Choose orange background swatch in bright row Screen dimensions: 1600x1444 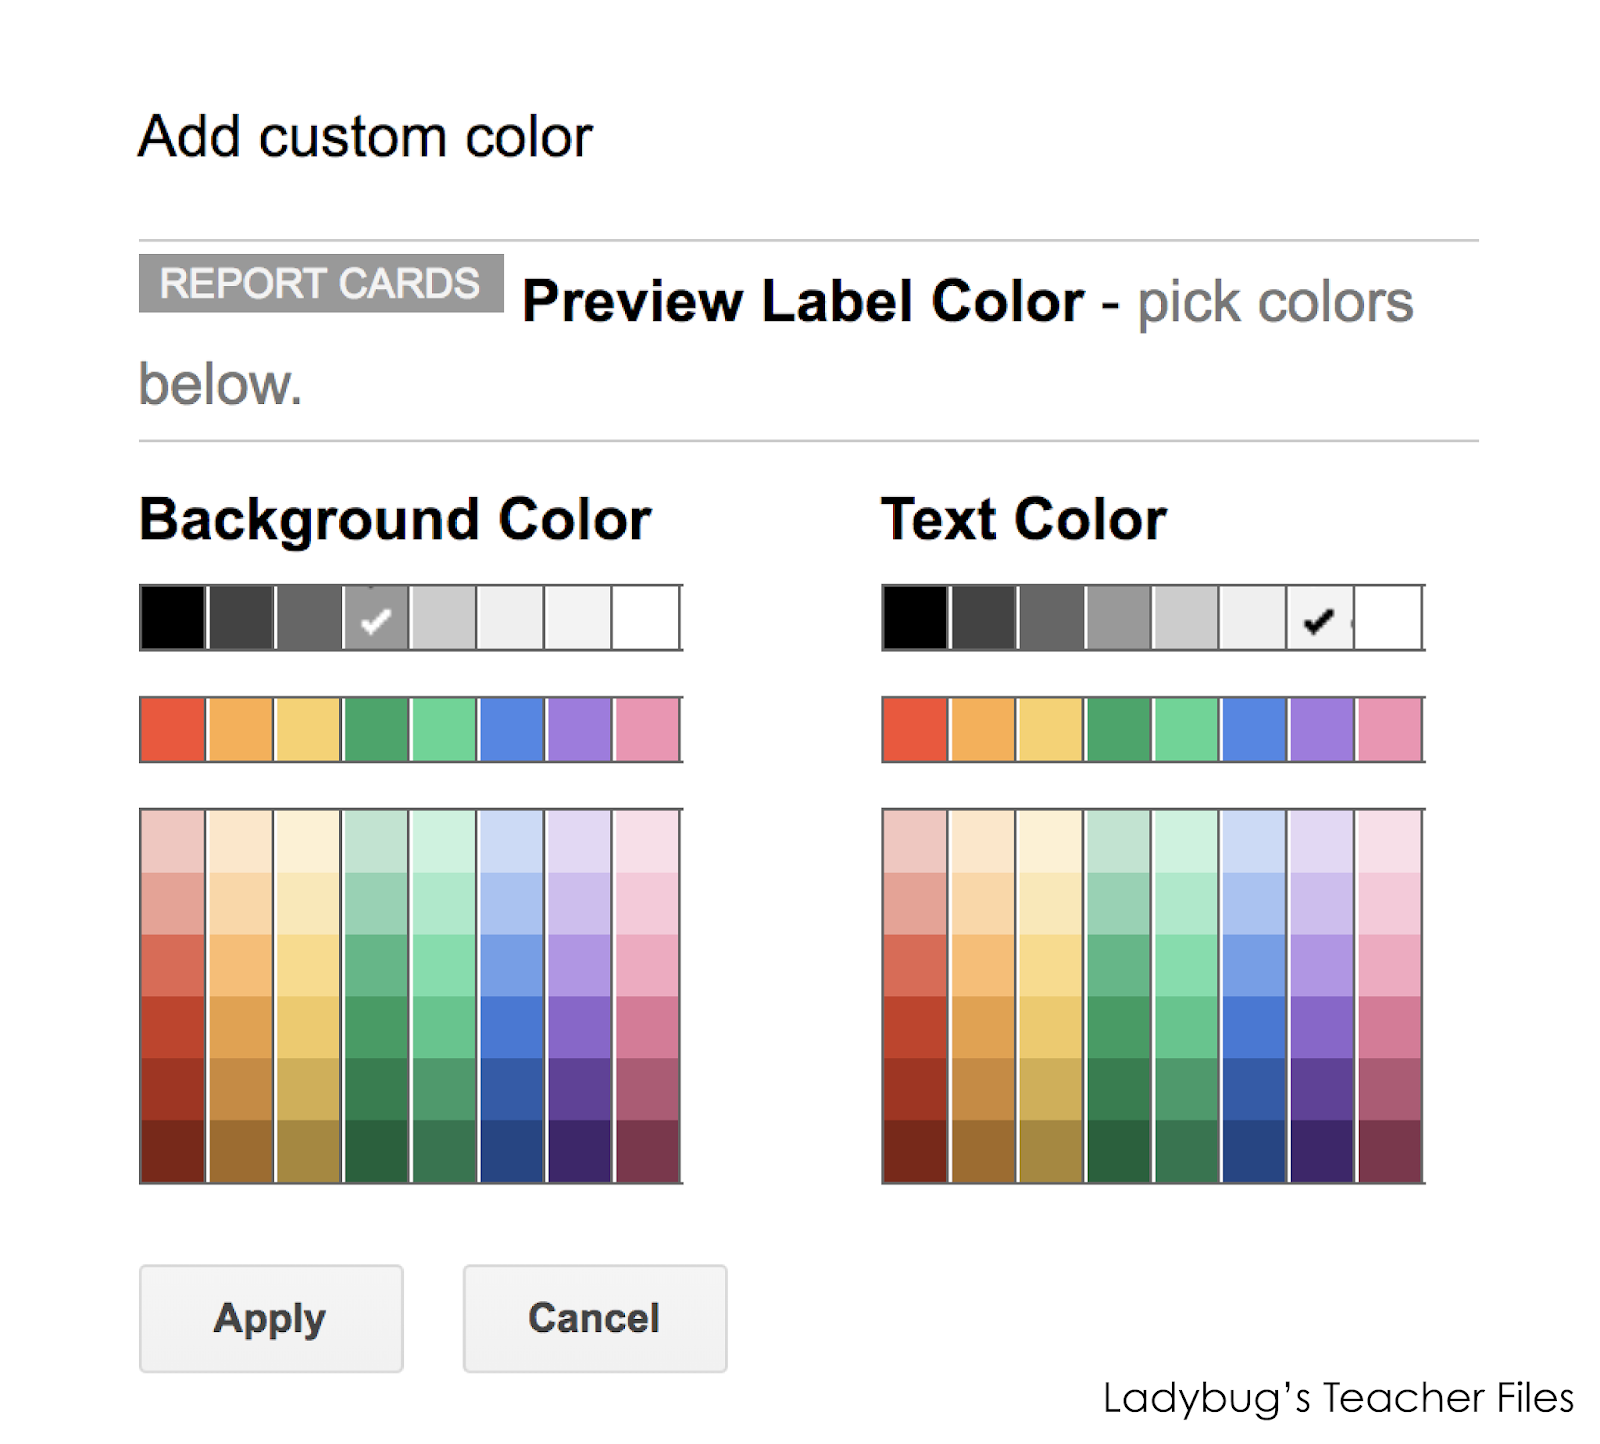tap(240, 730)
